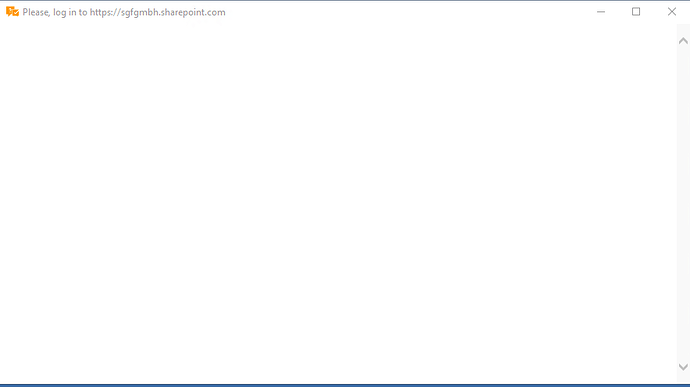Click the empty title bar area beside the URL

click(x=404, y=12)
